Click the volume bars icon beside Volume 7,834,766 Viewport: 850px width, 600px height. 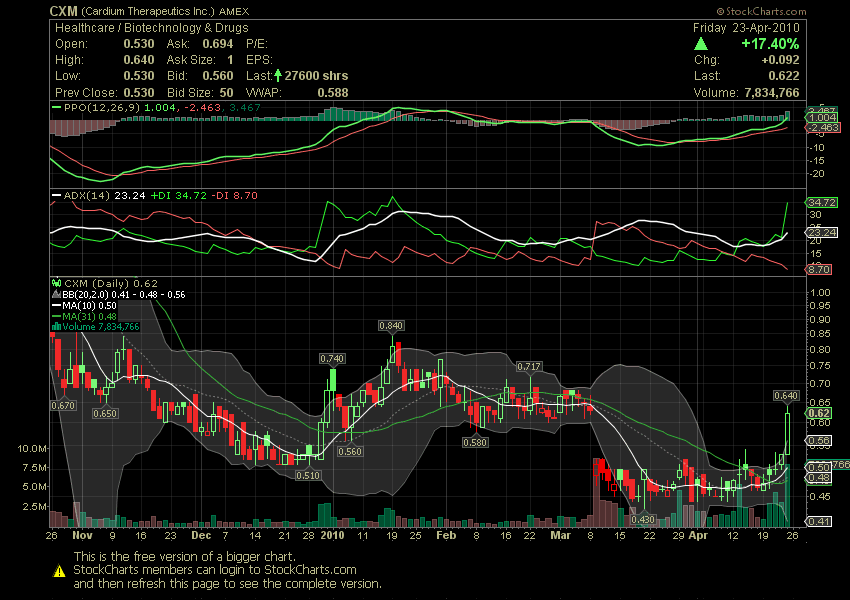pos(56,327)
